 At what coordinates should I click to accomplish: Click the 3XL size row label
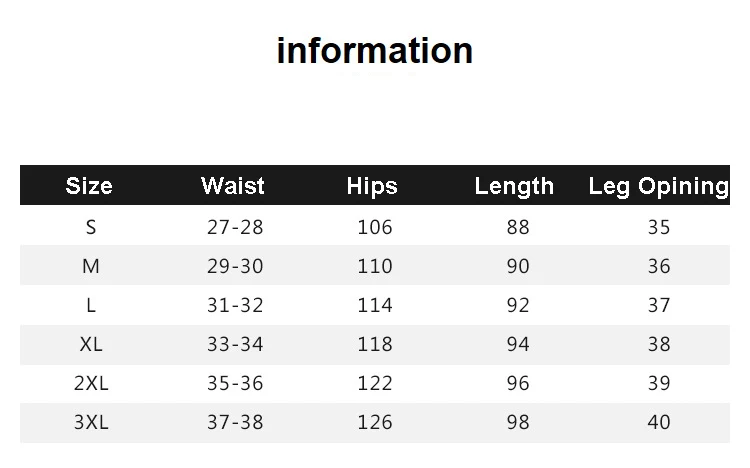coord(91,423)
